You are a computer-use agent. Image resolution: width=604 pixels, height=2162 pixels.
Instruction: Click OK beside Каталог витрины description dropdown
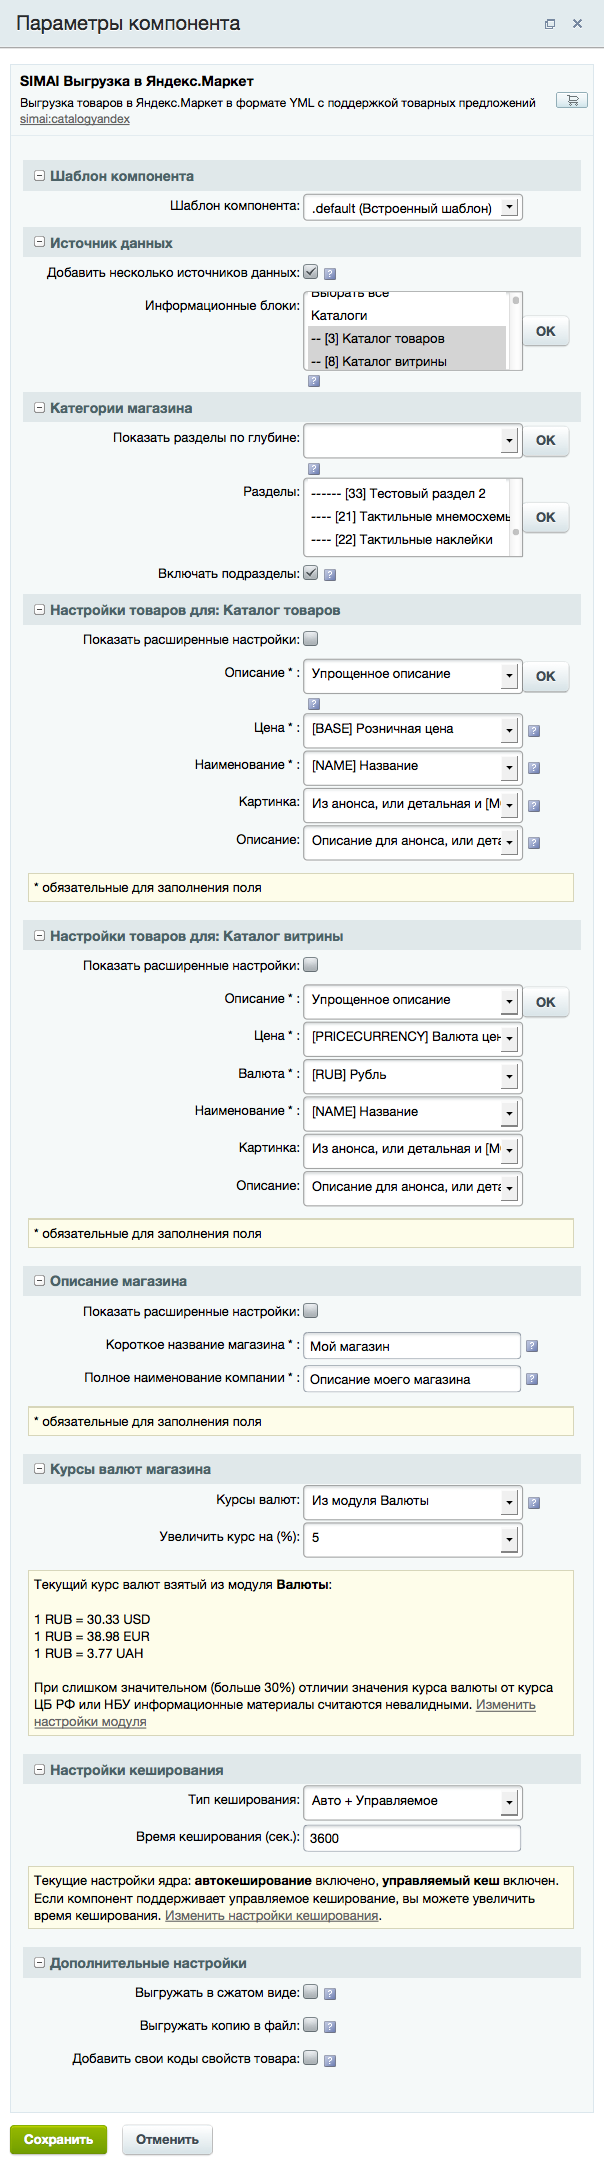tap(546, 1001)
